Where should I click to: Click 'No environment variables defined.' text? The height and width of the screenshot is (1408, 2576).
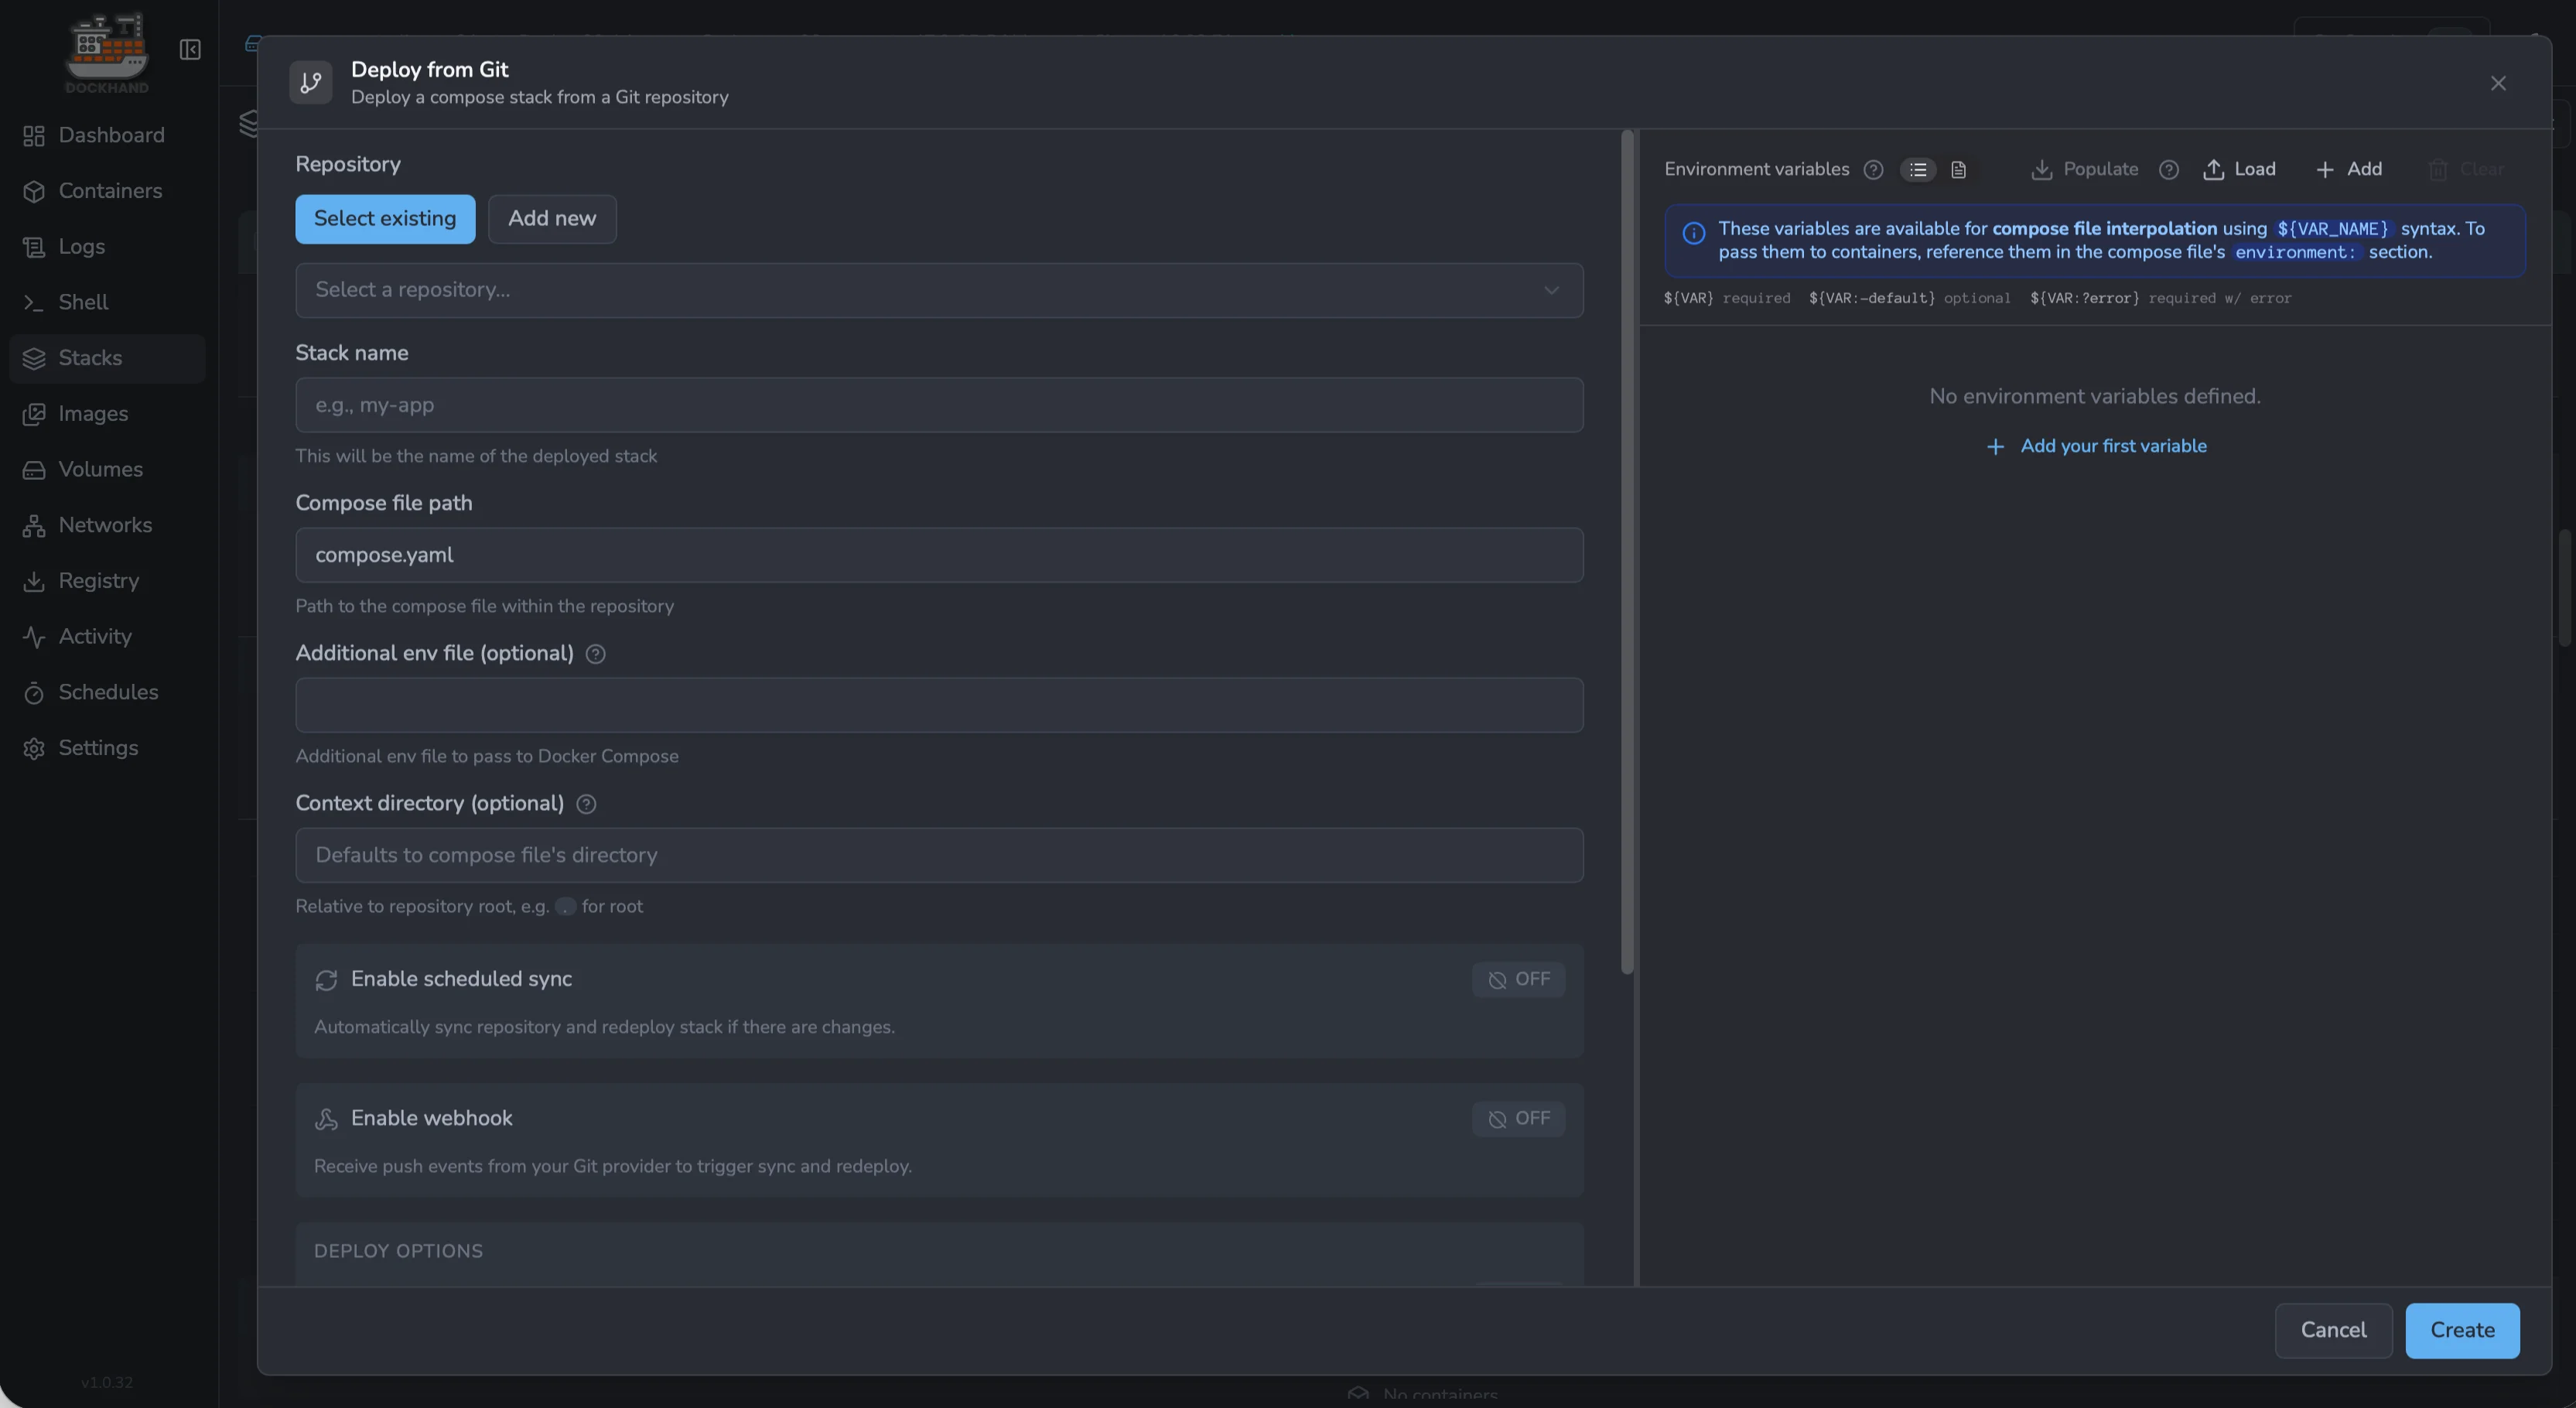pyautogui.click(x=2094, y=396)
